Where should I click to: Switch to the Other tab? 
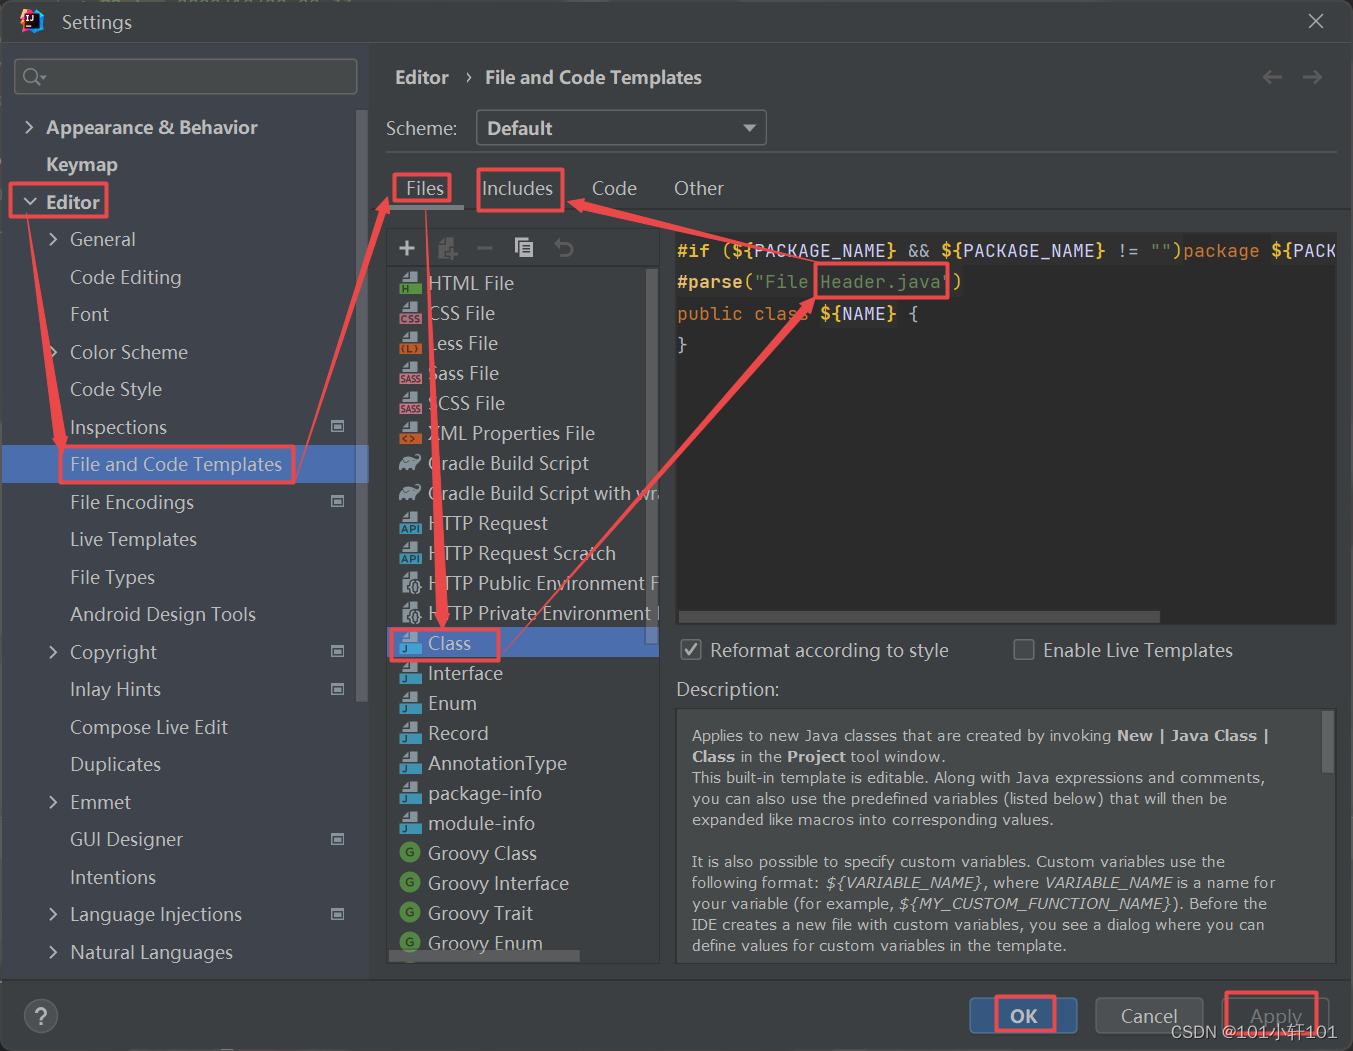pos(699,188)
